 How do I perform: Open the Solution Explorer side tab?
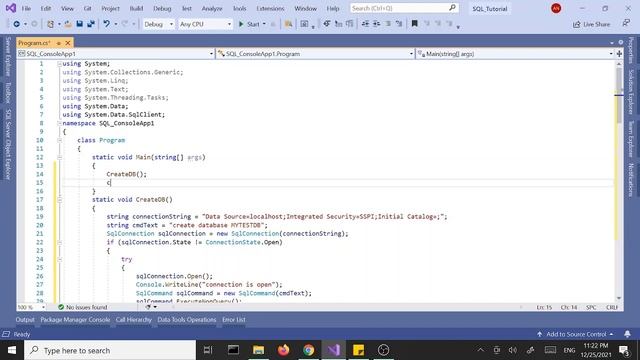coord(631,92)
